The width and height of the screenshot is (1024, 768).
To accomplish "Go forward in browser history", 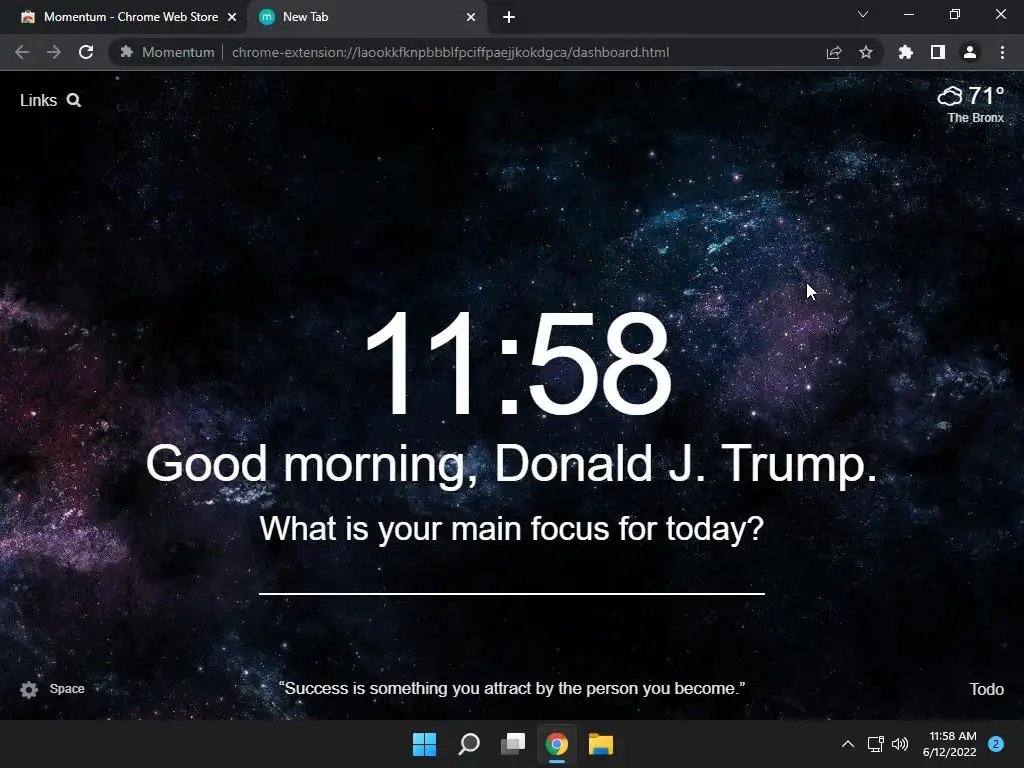I will (x=54, y=52).
